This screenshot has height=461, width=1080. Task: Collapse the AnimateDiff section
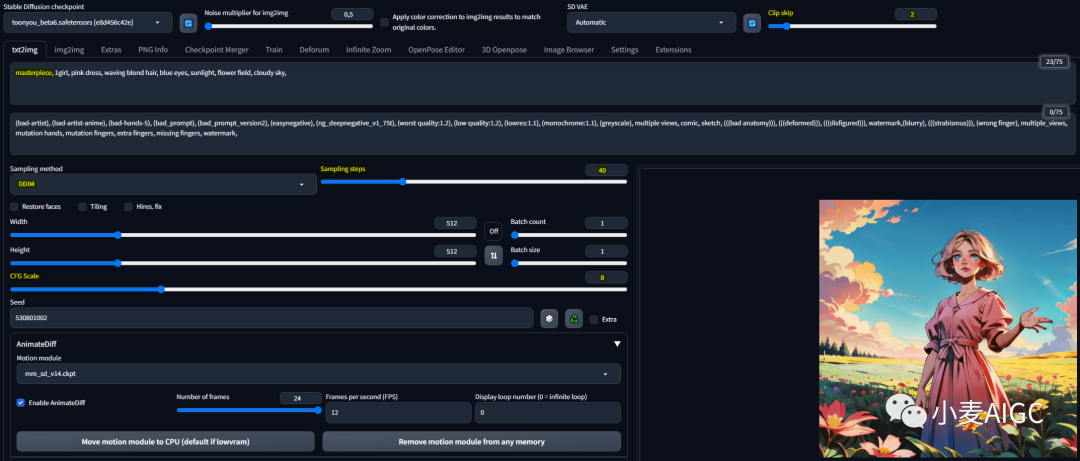tap(617, 343)
